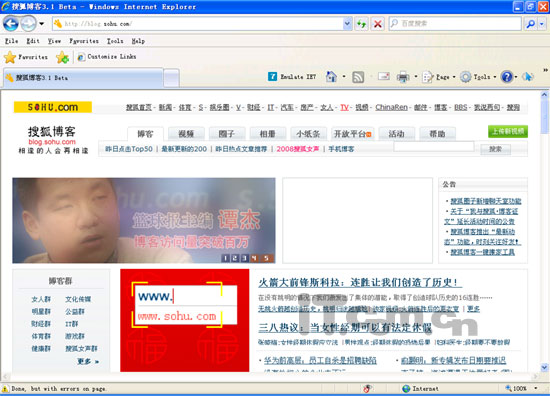Open the Page toolbar menu
Viewport: 550px width, 396px height.
point(439,77)
